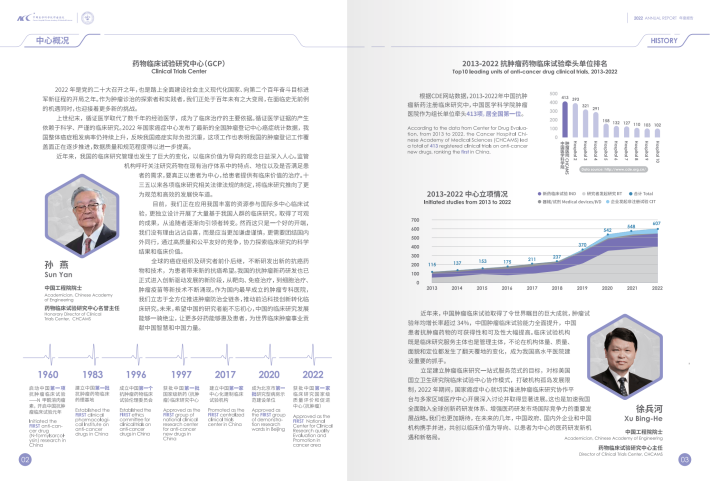Click the line chart data label 175
This screenshot has height=481, width=710.
tap(507, 262)
